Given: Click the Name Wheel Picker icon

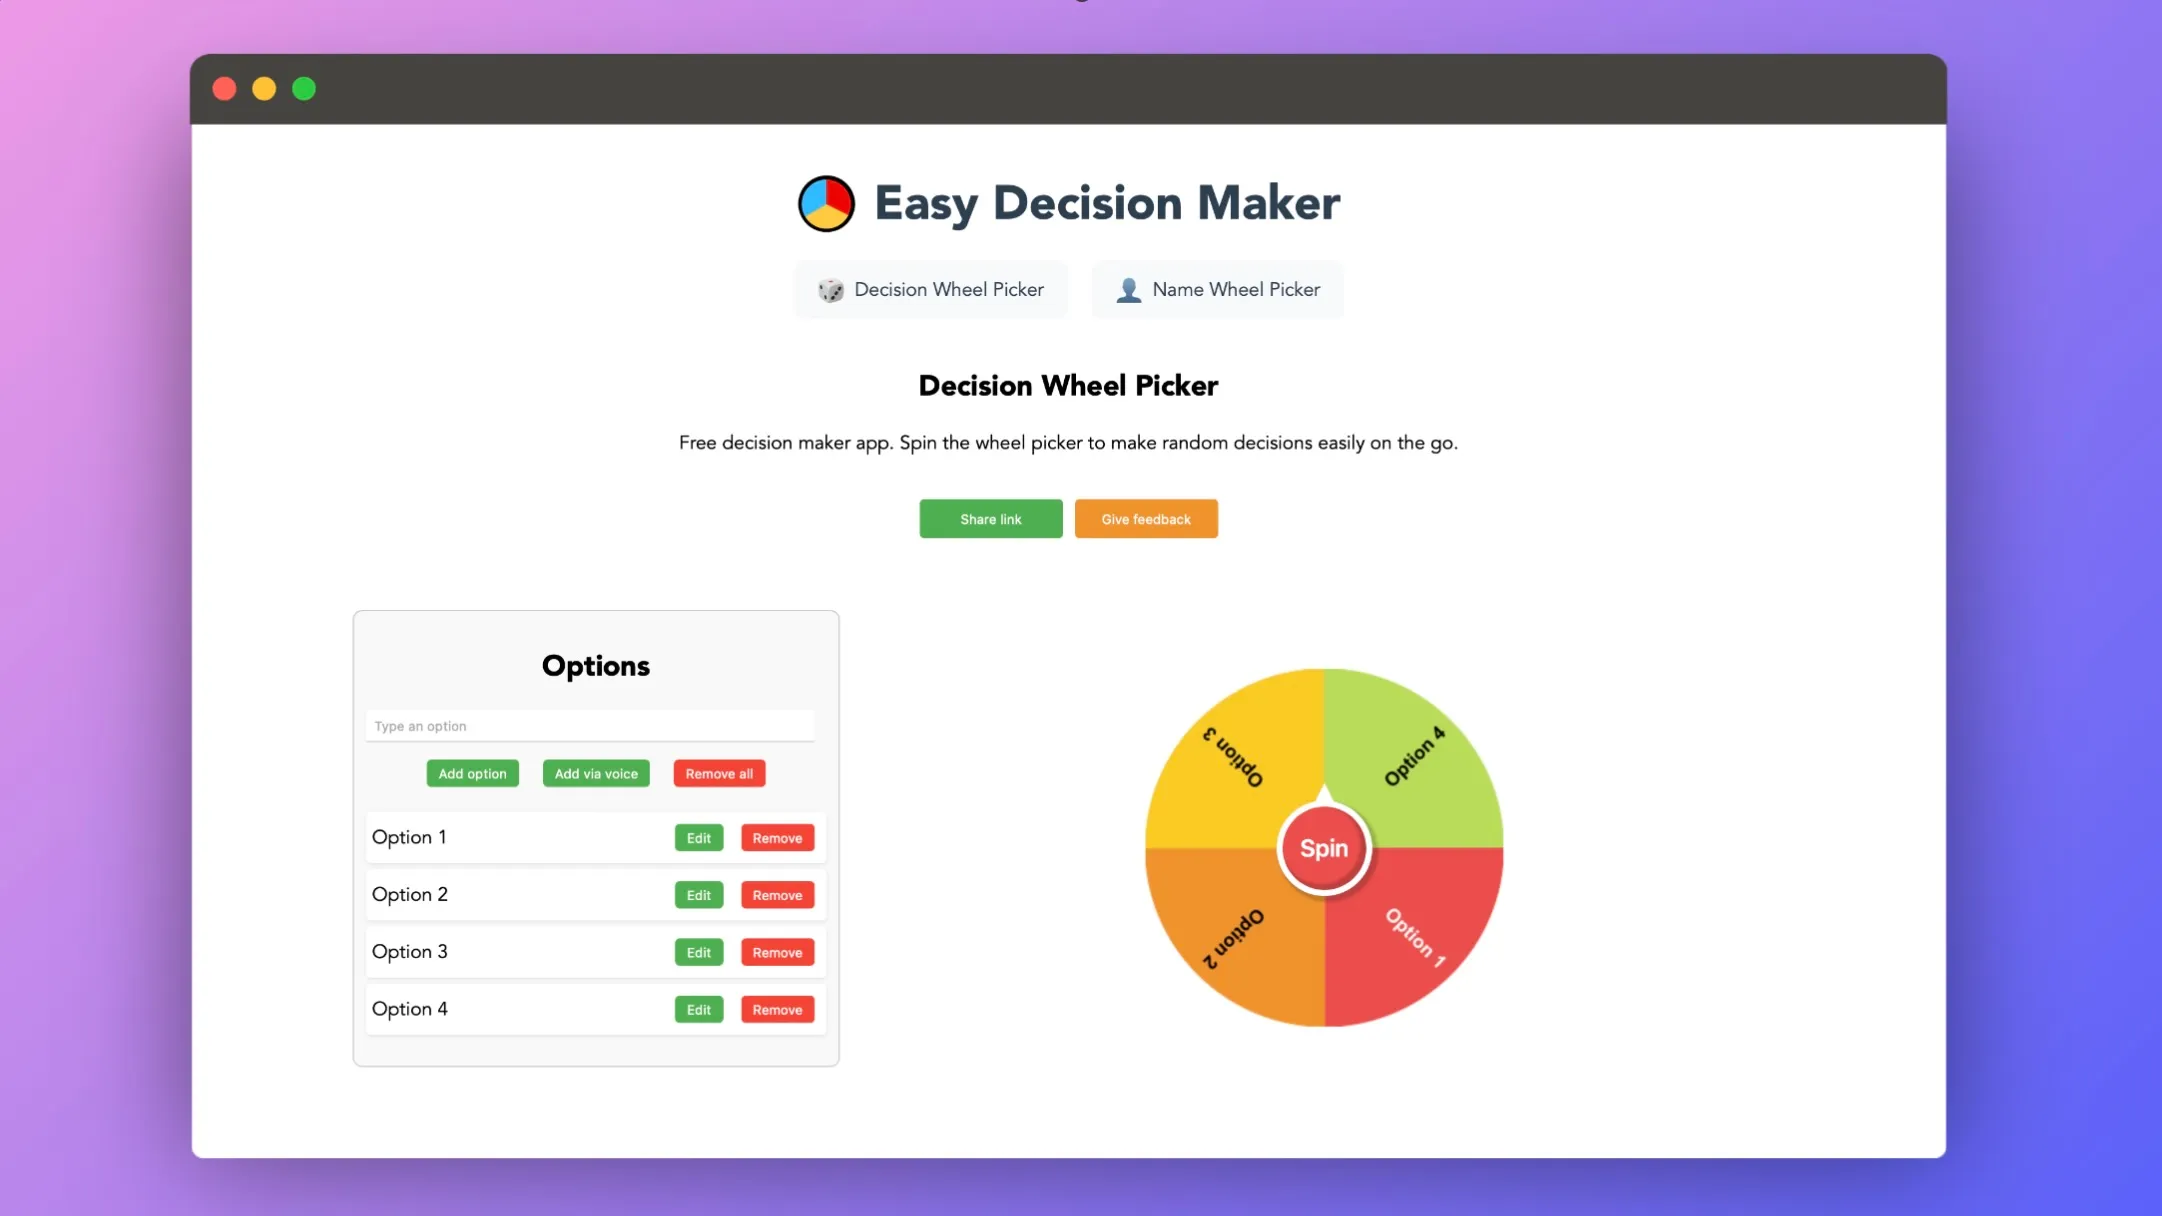Looking at the screenshot, I should [1129, 290].
